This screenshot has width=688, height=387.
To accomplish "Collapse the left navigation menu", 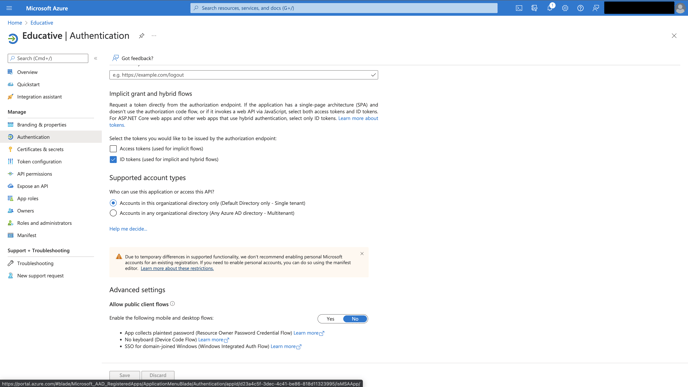I will pyautogui.click(x=95, y=58).
